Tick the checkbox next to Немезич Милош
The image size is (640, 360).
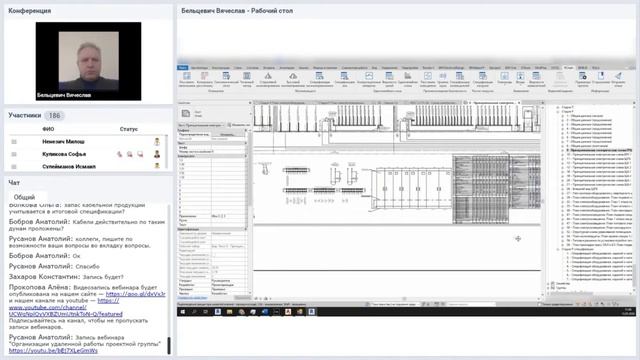[14, 142]
